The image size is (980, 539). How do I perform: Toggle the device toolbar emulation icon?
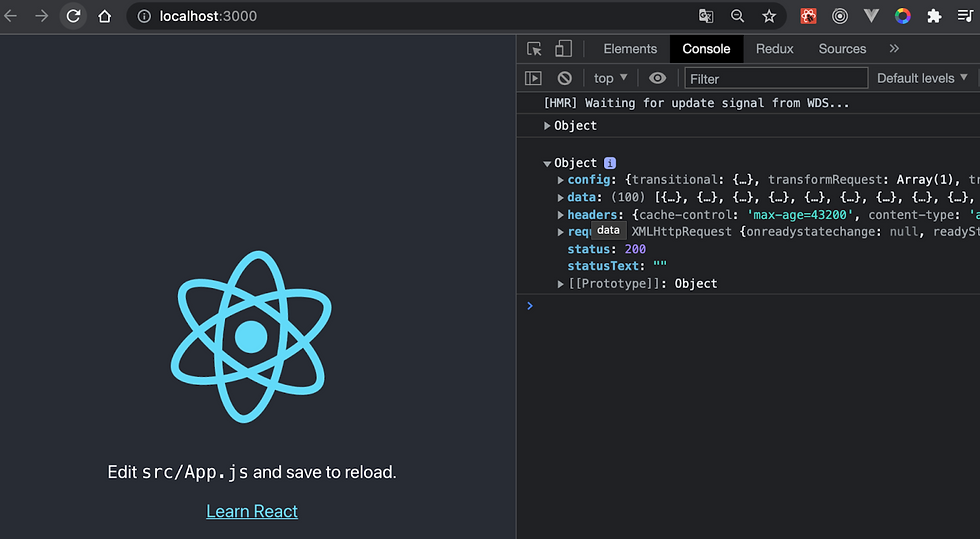(x=563, y=49)
